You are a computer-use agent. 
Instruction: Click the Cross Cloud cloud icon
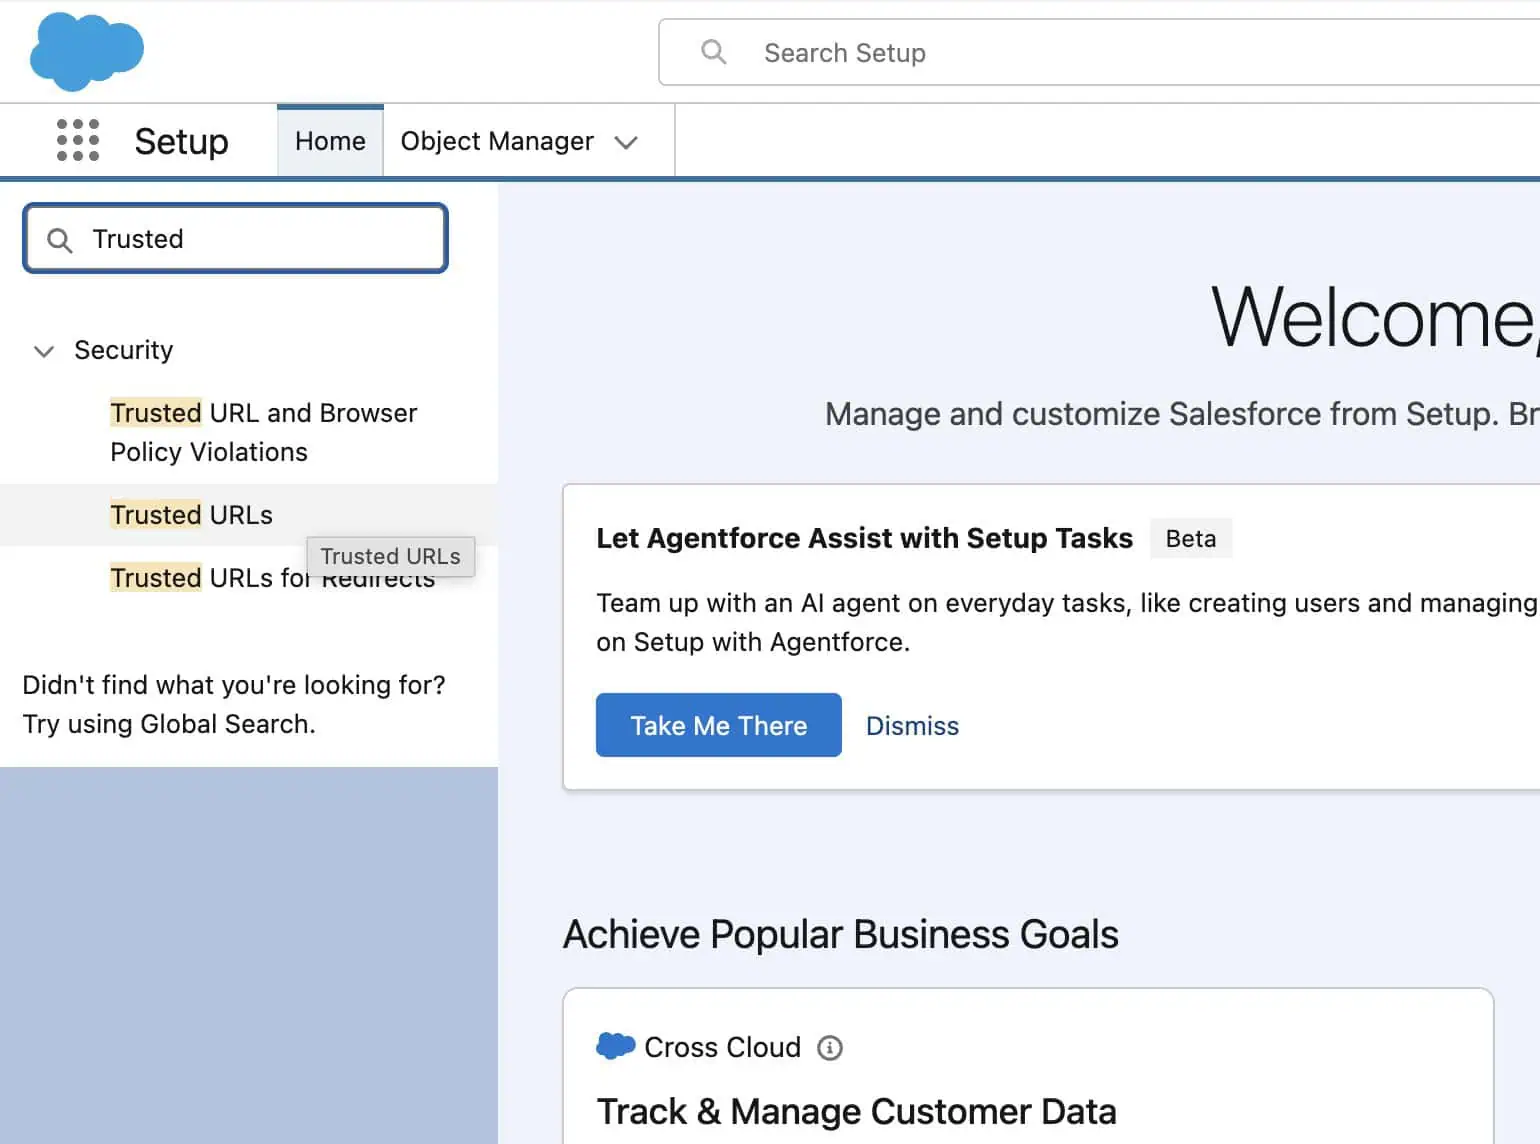pyautogui.click(x=616, y=1046)
